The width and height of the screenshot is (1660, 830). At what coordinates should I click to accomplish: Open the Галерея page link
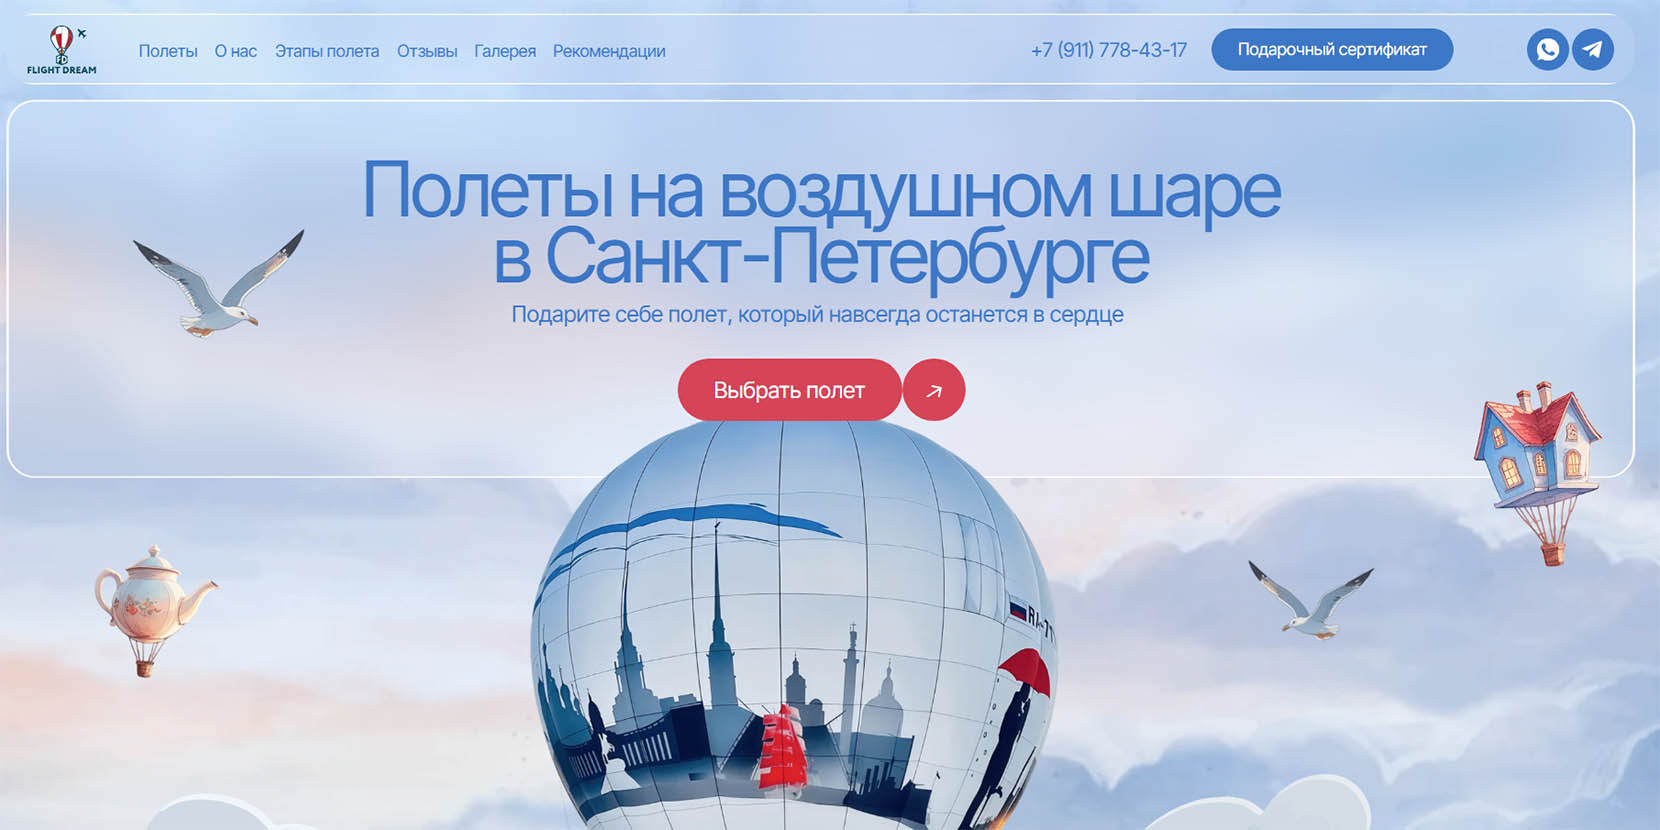505,51
